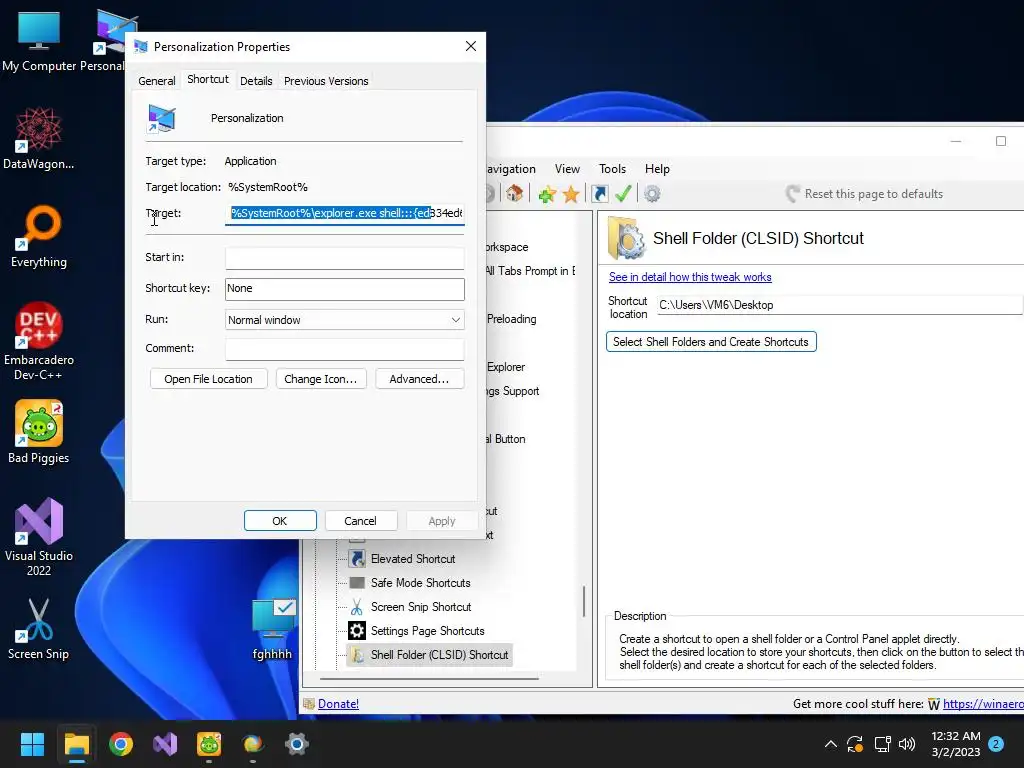The image size is (1024, 768).
Task: Open the notification badge in taskbar
Action: coord(996,744)
